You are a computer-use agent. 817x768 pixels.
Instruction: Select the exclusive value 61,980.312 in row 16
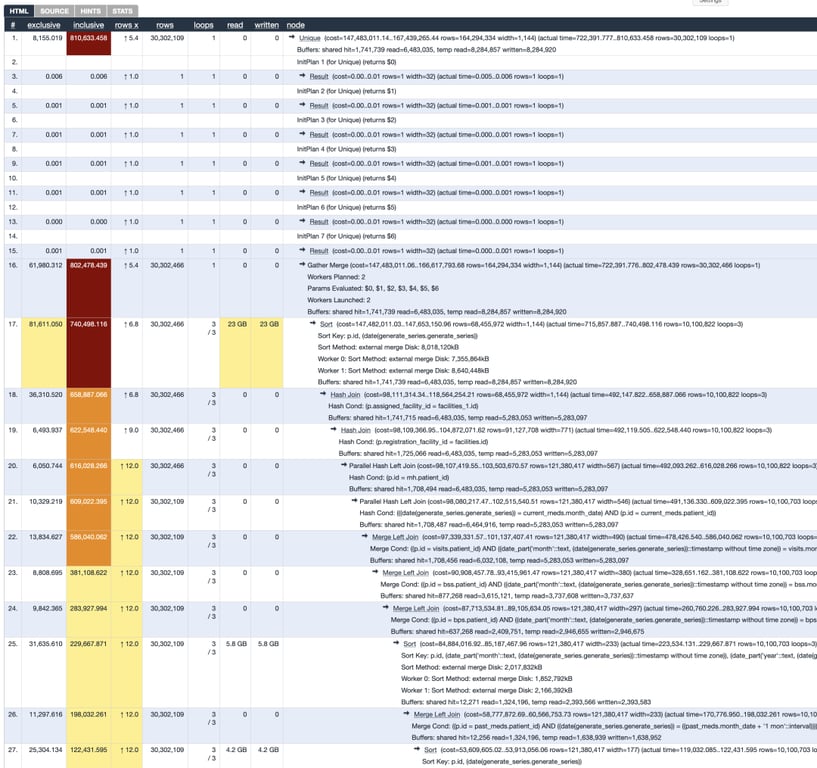45,265
